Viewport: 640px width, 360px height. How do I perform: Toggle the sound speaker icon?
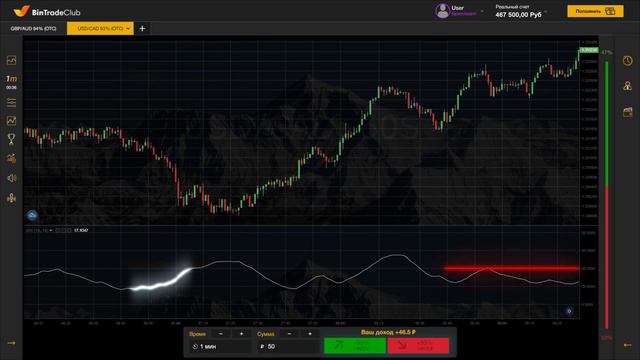tap(11, 178)
